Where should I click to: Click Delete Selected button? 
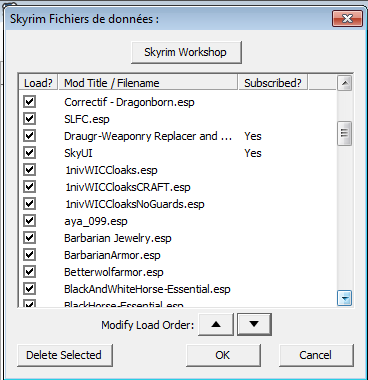(x=65, y=355)
